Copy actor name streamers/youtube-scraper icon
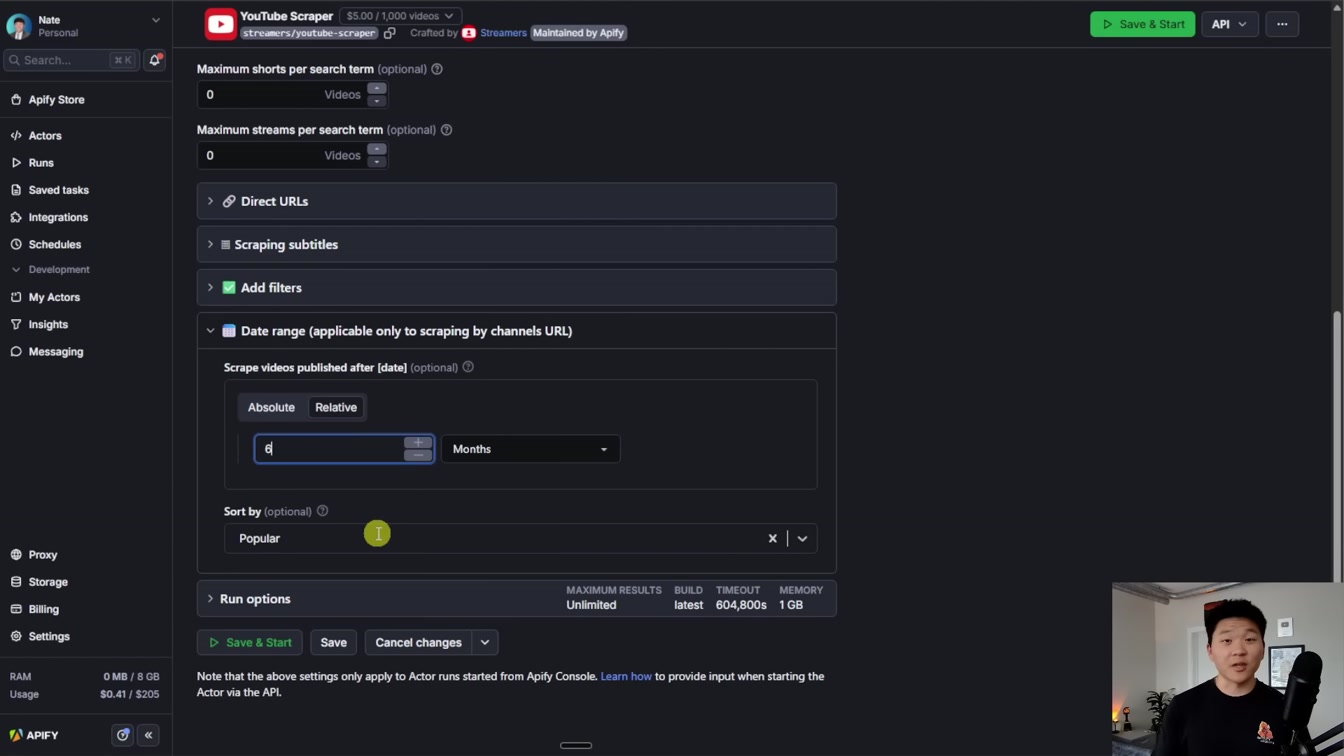Viewport: 1344px width, 756px height. point(390,33)
